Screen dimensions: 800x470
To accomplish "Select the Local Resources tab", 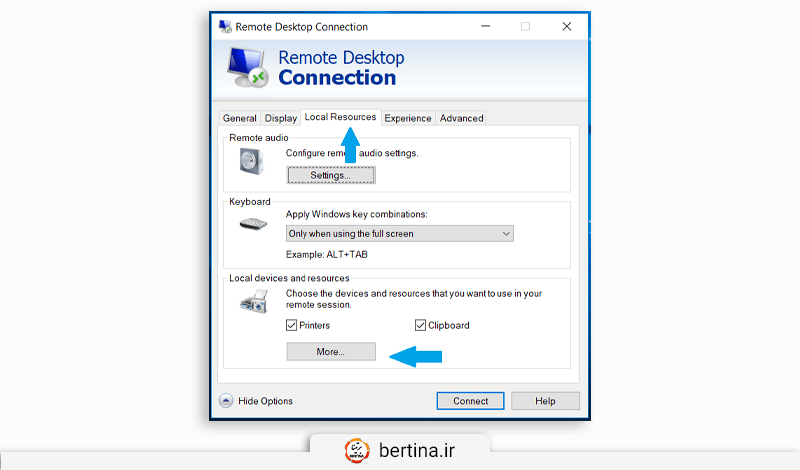I will tap(340, 117).
